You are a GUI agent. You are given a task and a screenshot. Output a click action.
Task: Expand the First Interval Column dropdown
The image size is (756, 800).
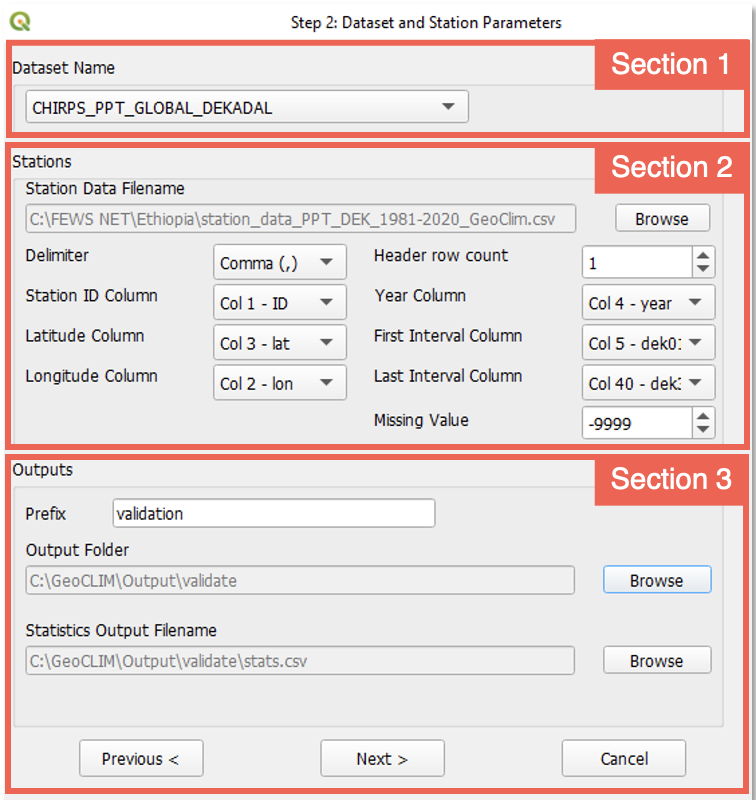pos(648,343)
